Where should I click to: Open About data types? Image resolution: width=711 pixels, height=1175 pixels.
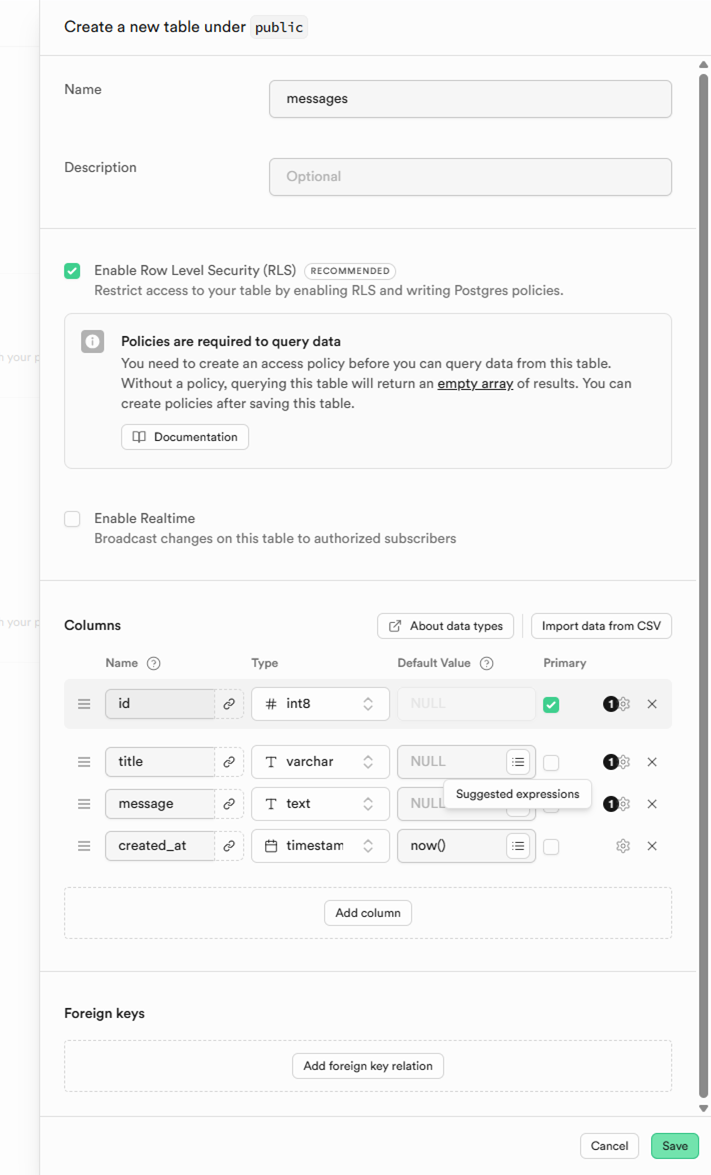point(446,626)
